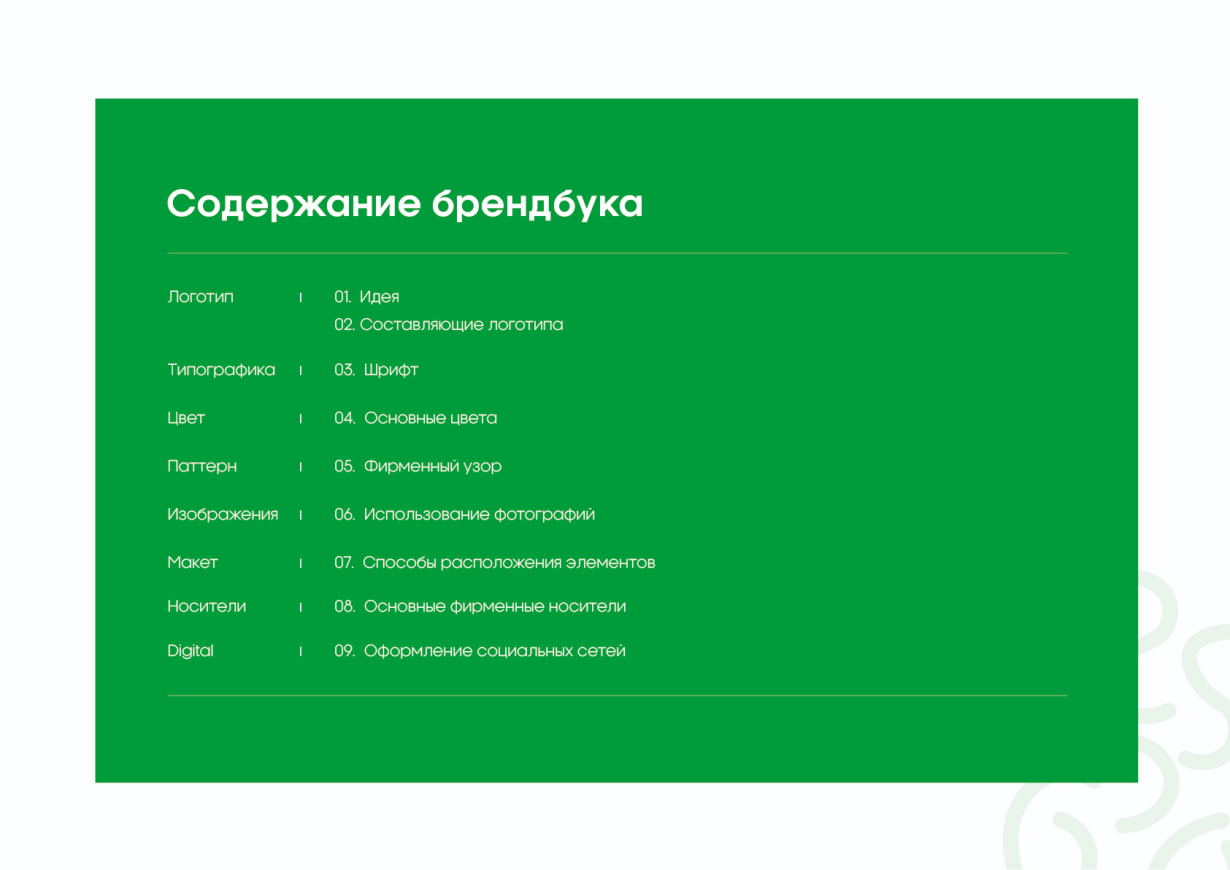The height and width of the screenshot is (870, 1230).
Task: Open the '01. Идея' entry
Action: tap(367, 297)
